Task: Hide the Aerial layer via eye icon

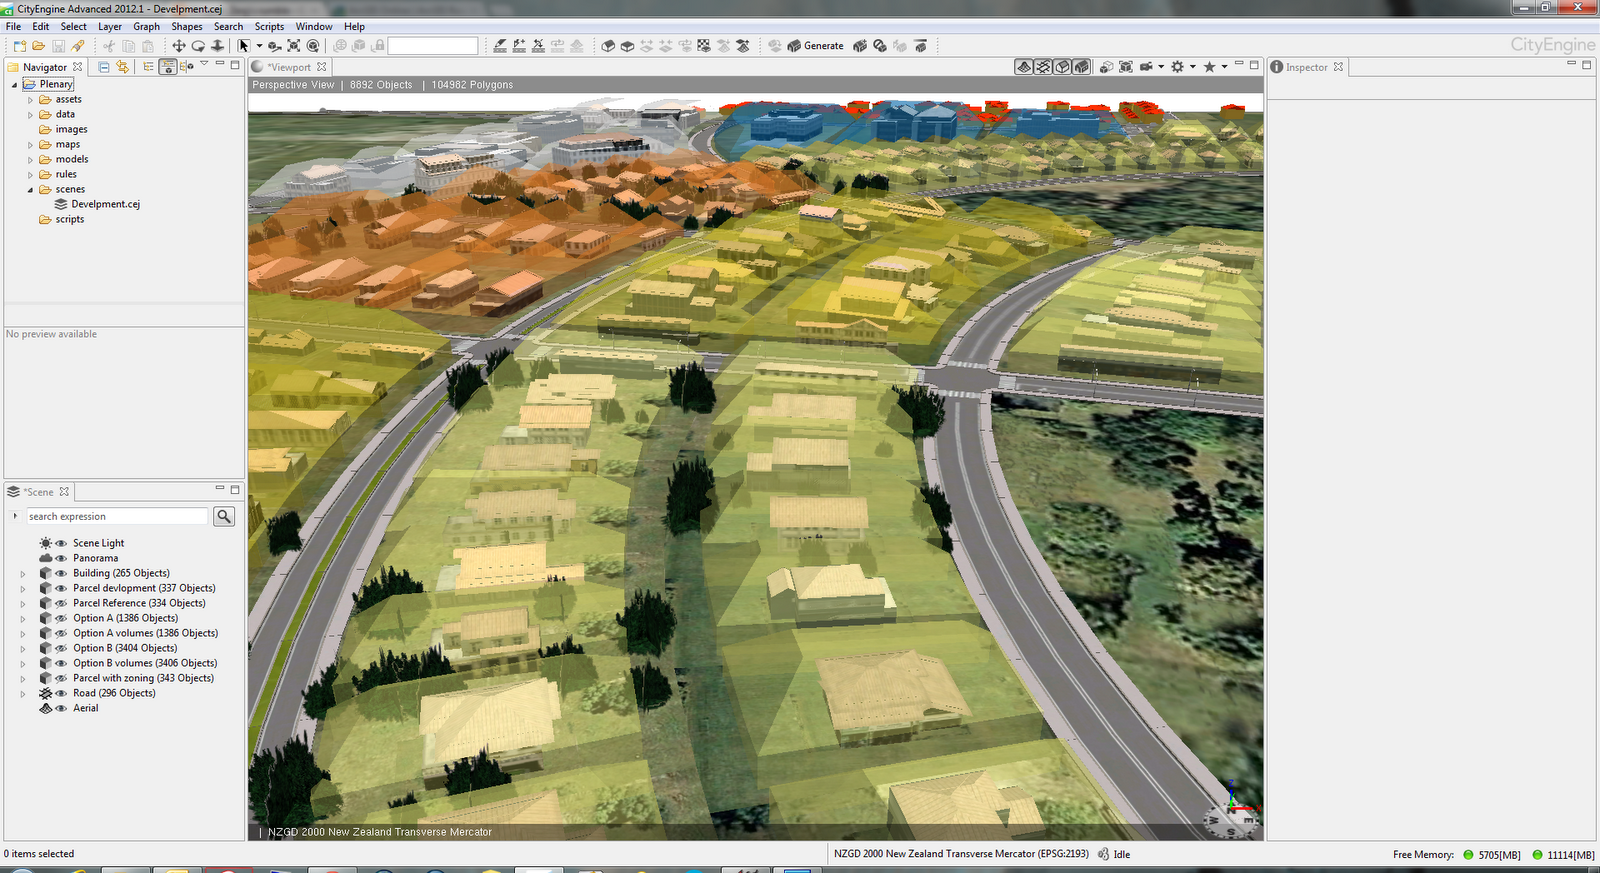Action: 61,708
